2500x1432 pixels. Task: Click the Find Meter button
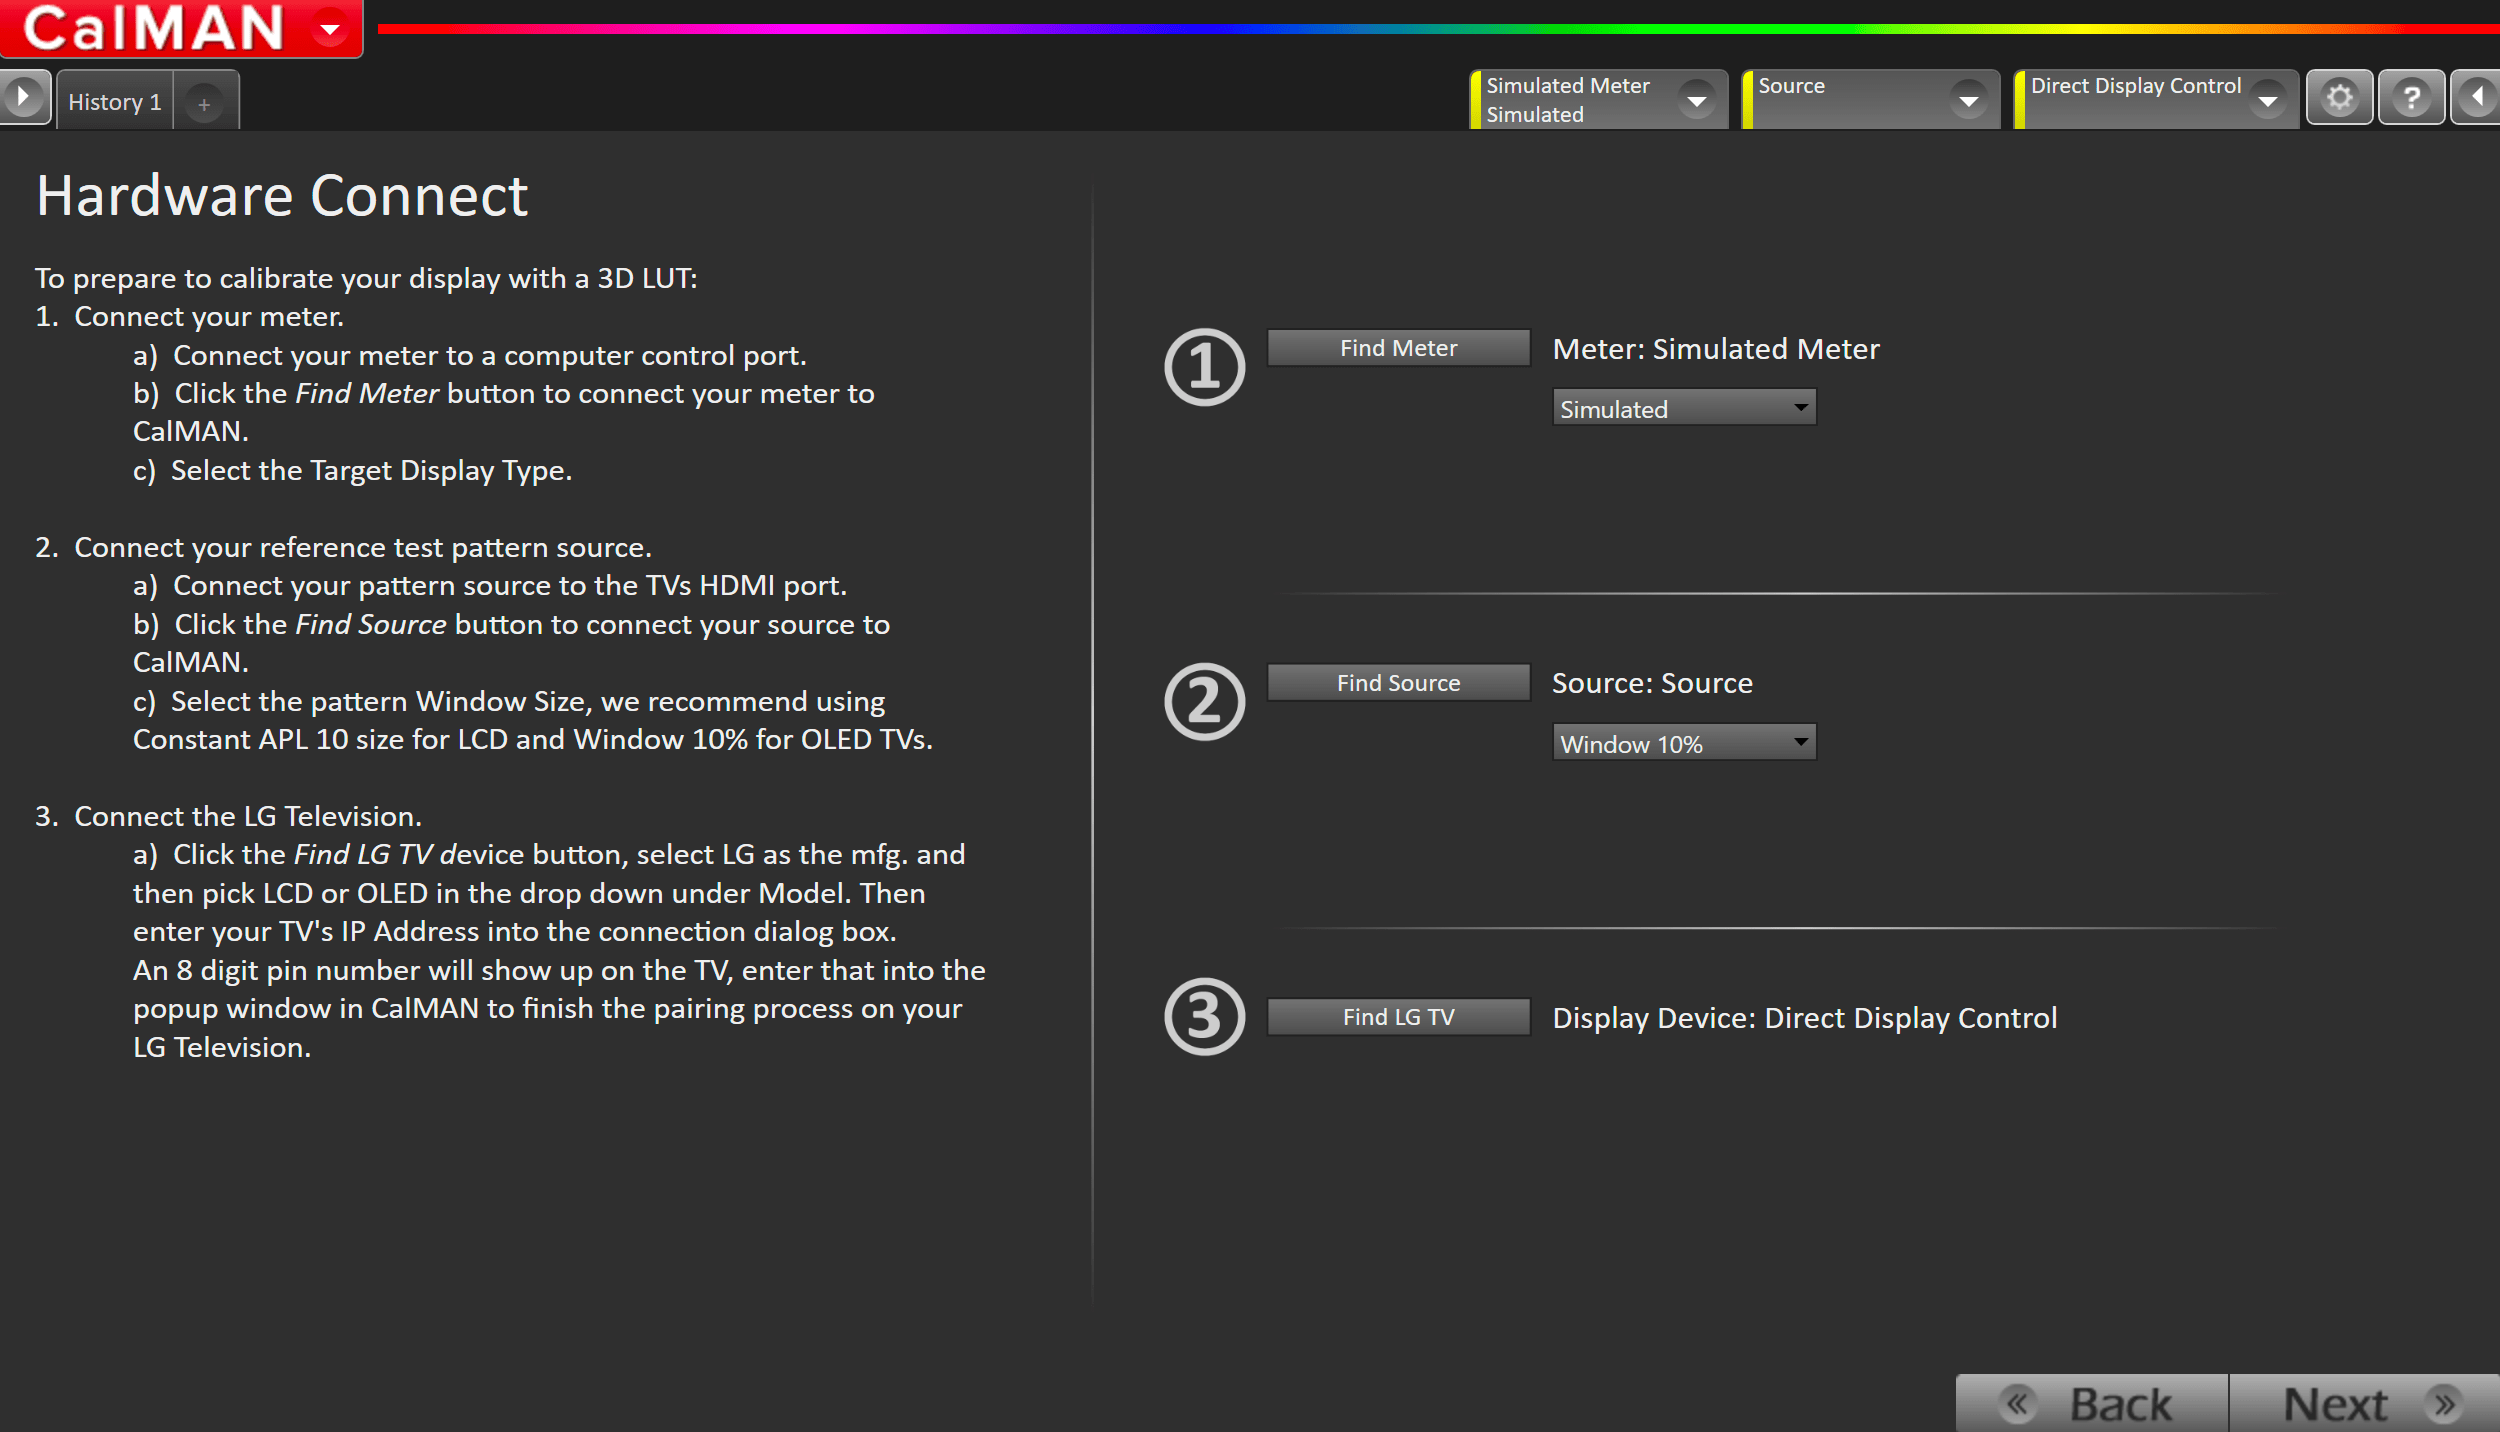pos(1398,348)
